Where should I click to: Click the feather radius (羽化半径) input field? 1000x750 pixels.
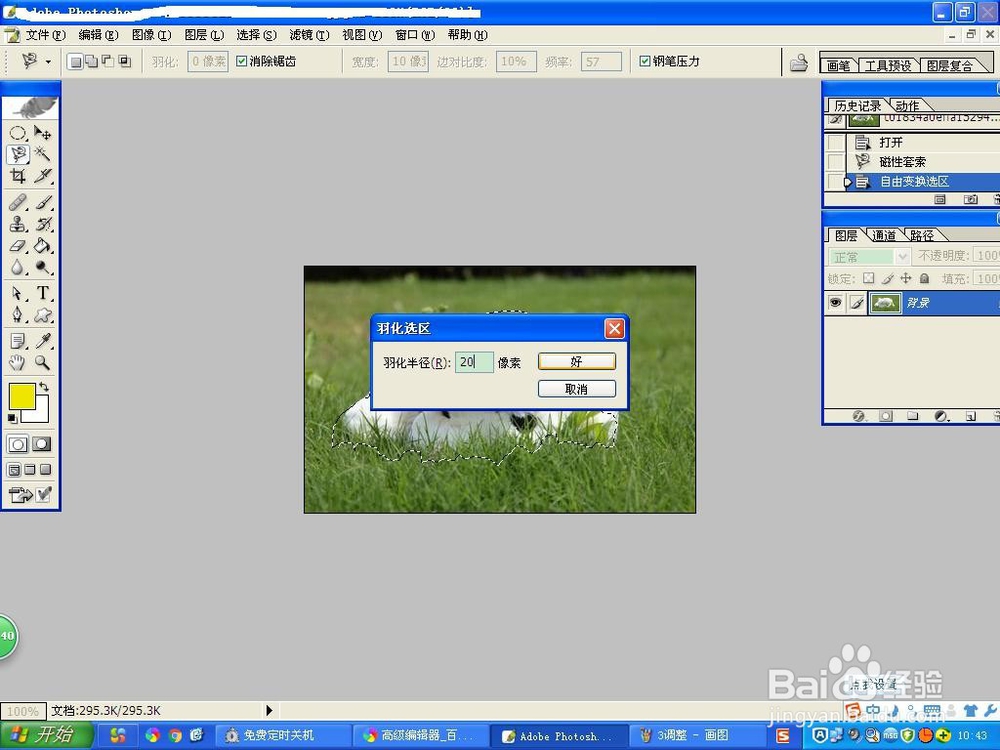(x=474, y=362)
